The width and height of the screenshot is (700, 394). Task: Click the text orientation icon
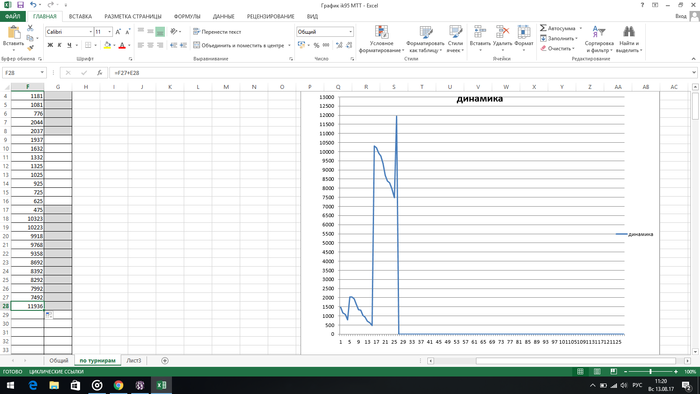coord(174,32)
